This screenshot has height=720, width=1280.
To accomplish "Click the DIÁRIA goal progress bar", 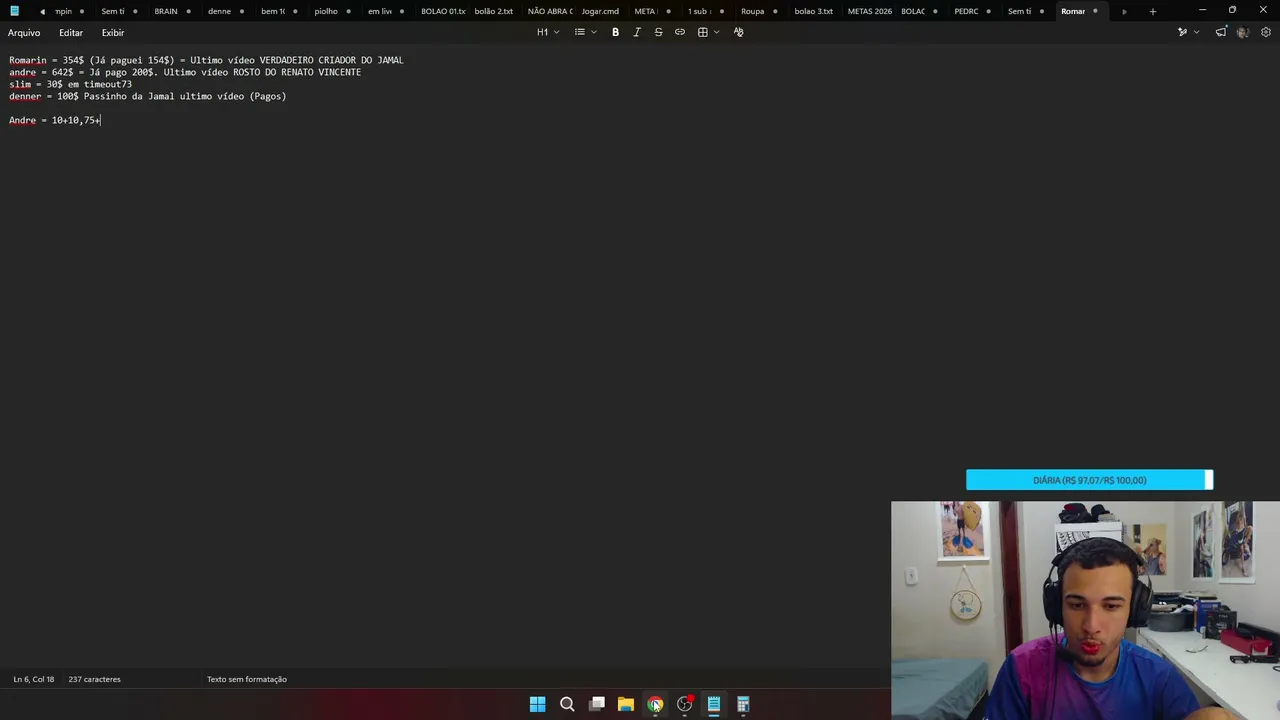I will point(1089,480).
